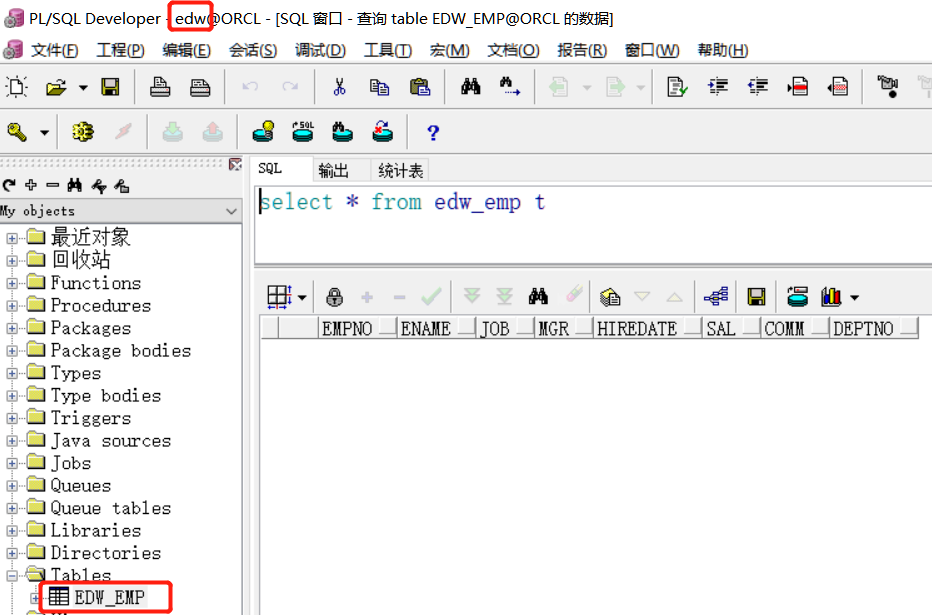Toggle the edit data lock icon
This screenshot has height=615, width=932.
click(335, 297)
